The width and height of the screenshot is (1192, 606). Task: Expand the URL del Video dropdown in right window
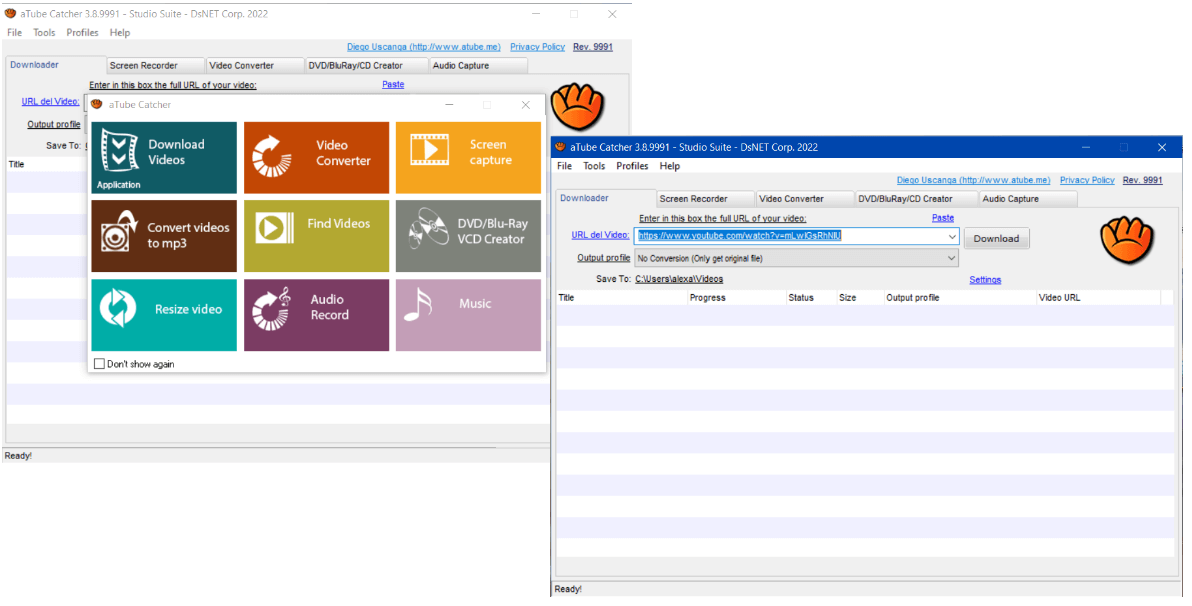coord(952,237)
